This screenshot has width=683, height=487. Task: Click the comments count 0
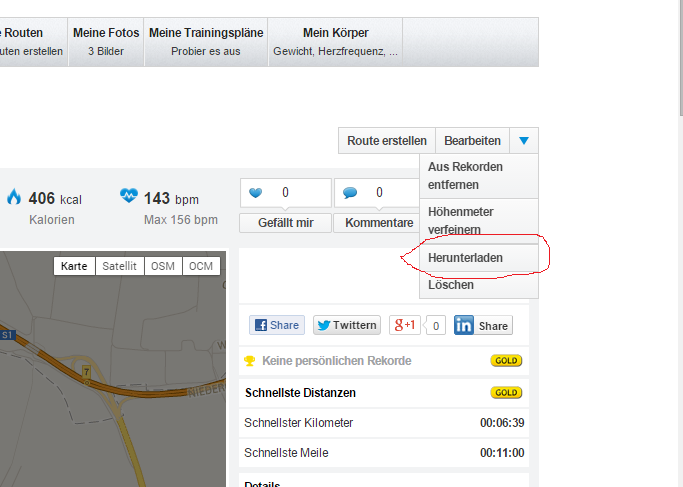pyautogui.click(x=379, y=193)
